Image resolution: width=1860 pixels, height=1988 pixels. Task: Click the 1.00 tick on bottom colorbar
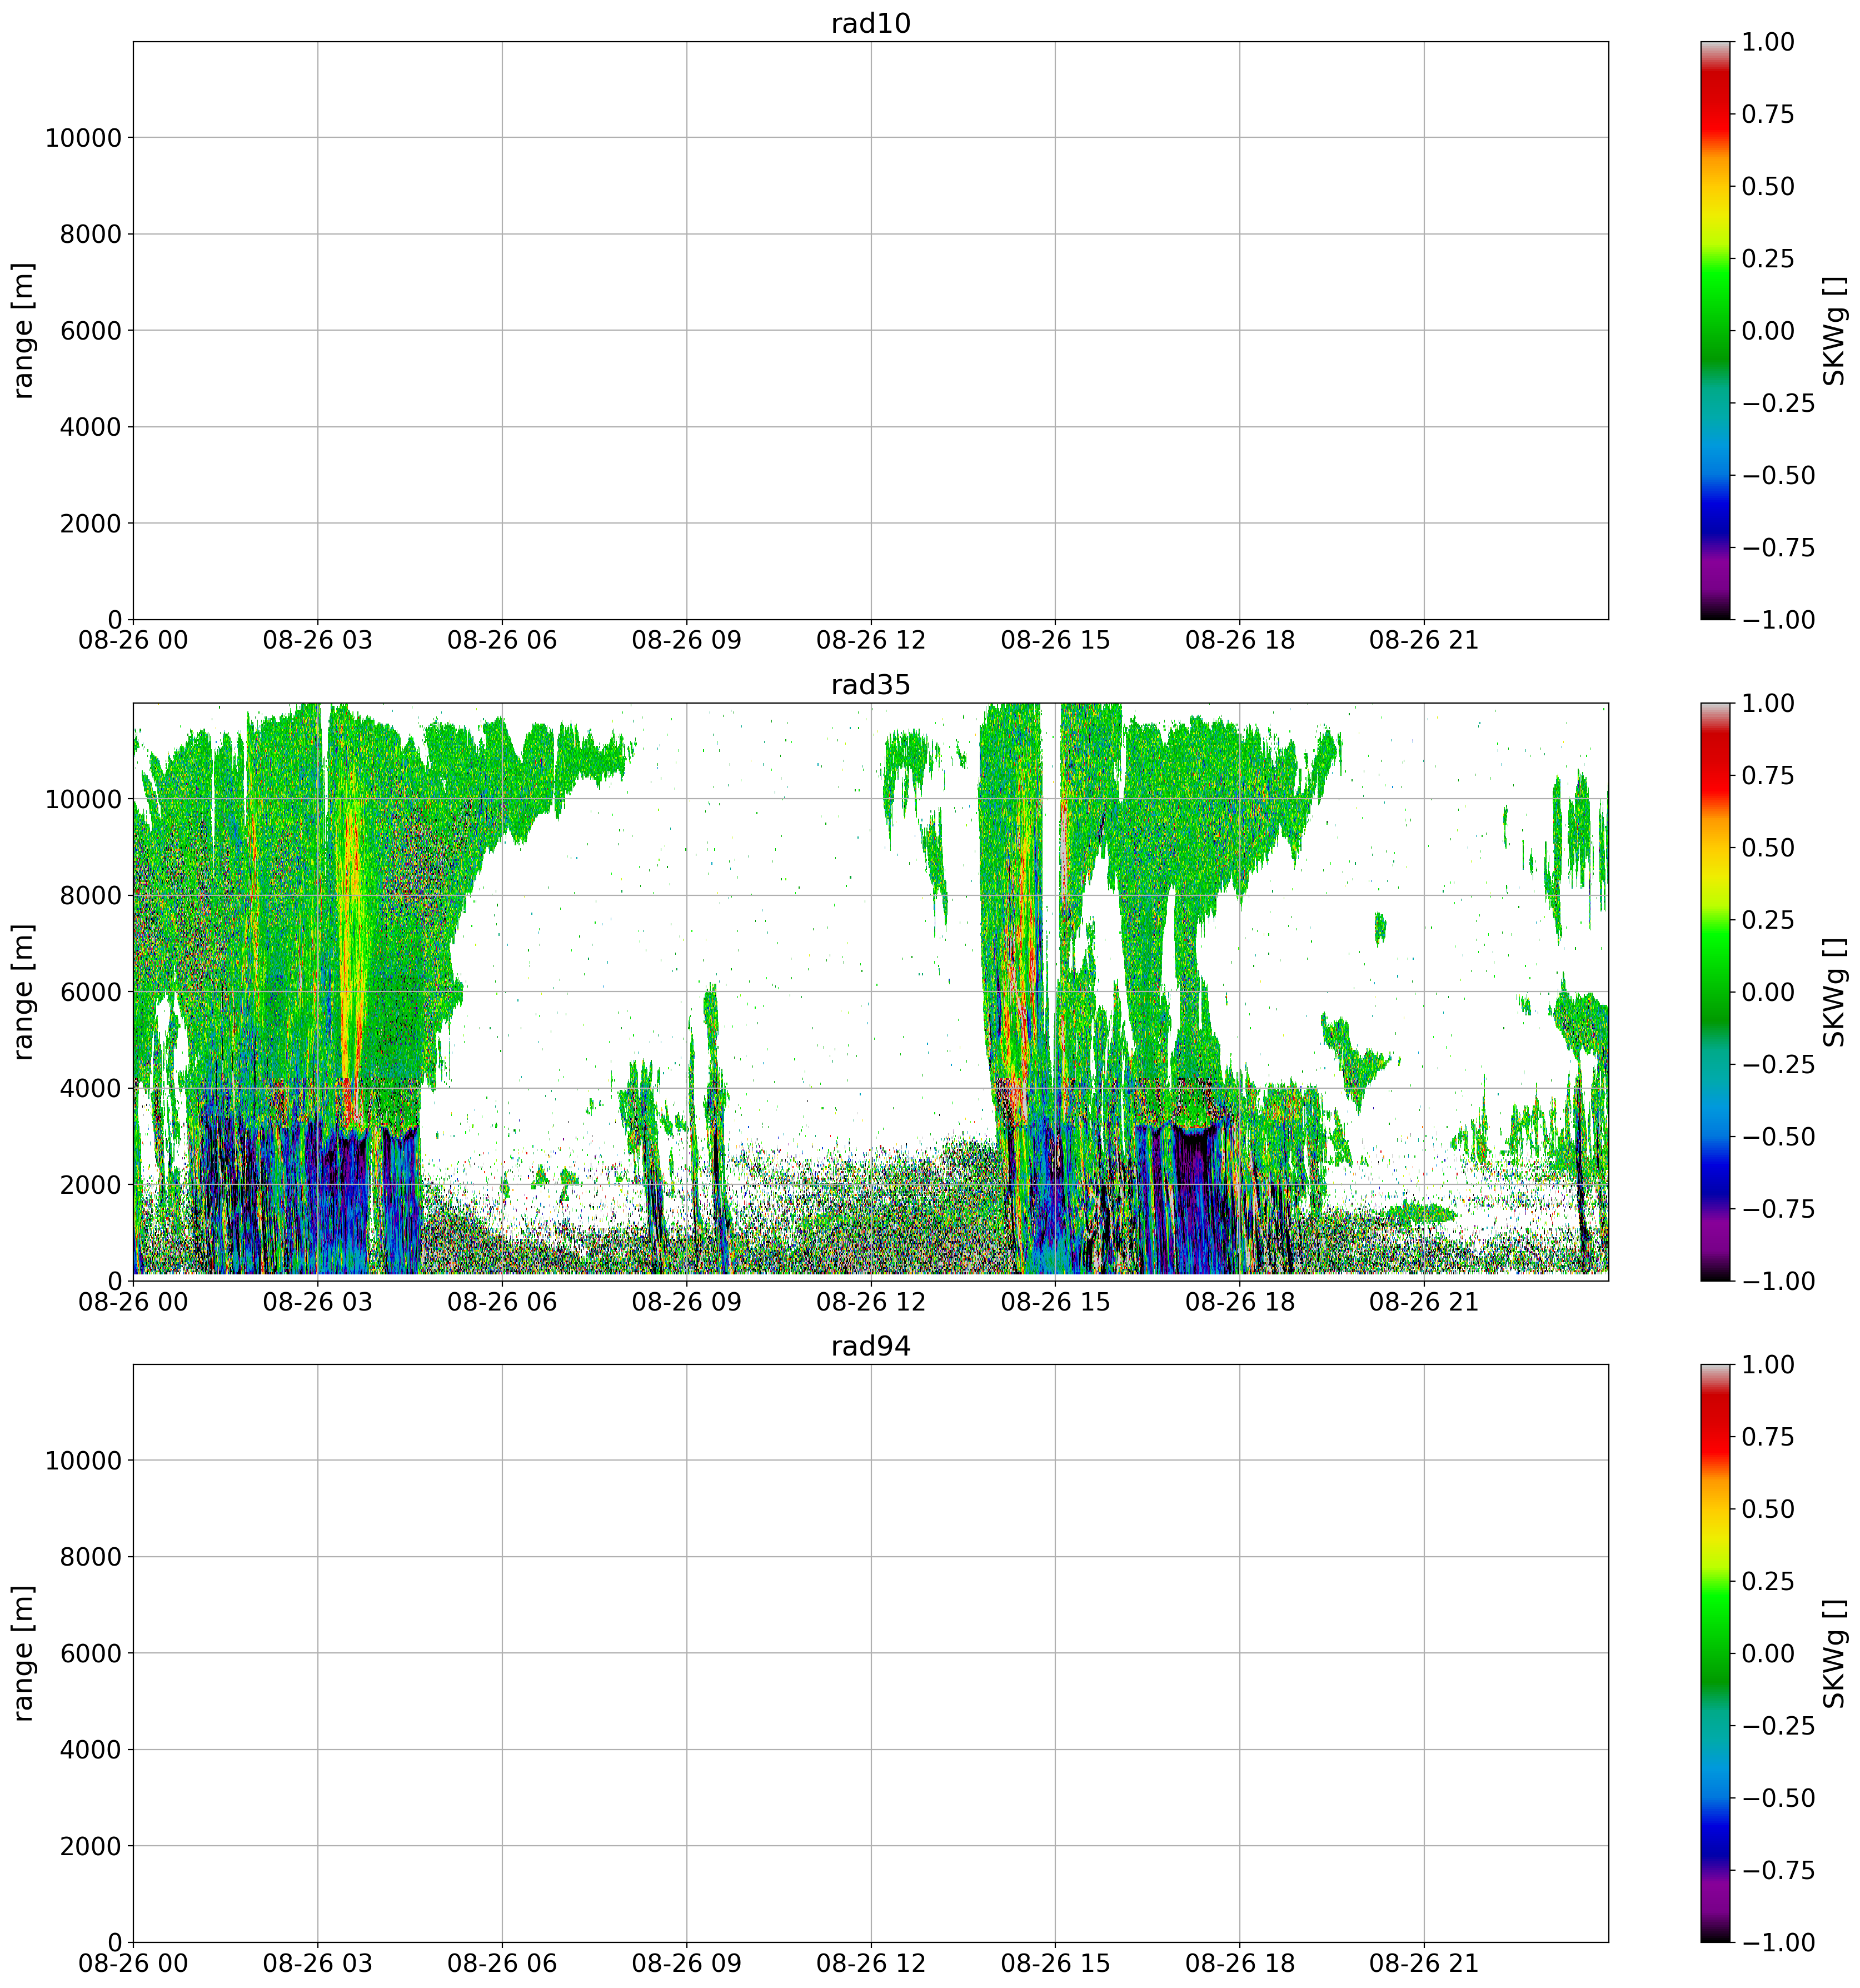[1768, 1365]
